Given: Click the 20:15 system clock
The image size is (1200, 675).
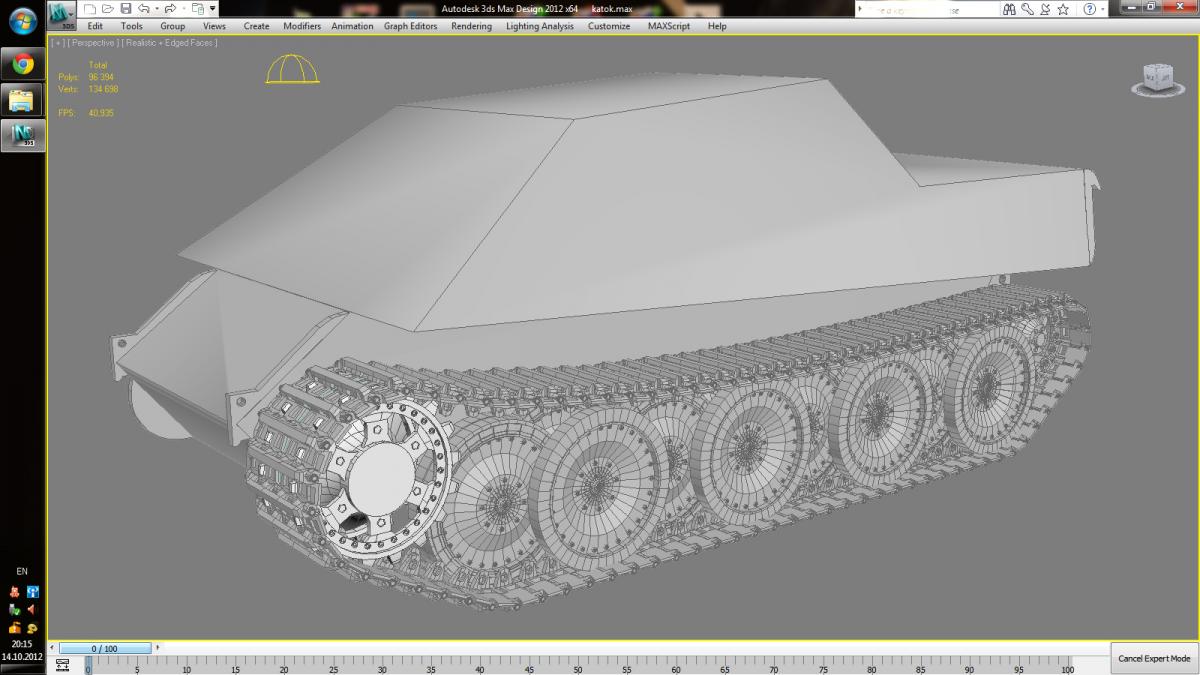Looking at the screenshot, I should coord(22,644).
